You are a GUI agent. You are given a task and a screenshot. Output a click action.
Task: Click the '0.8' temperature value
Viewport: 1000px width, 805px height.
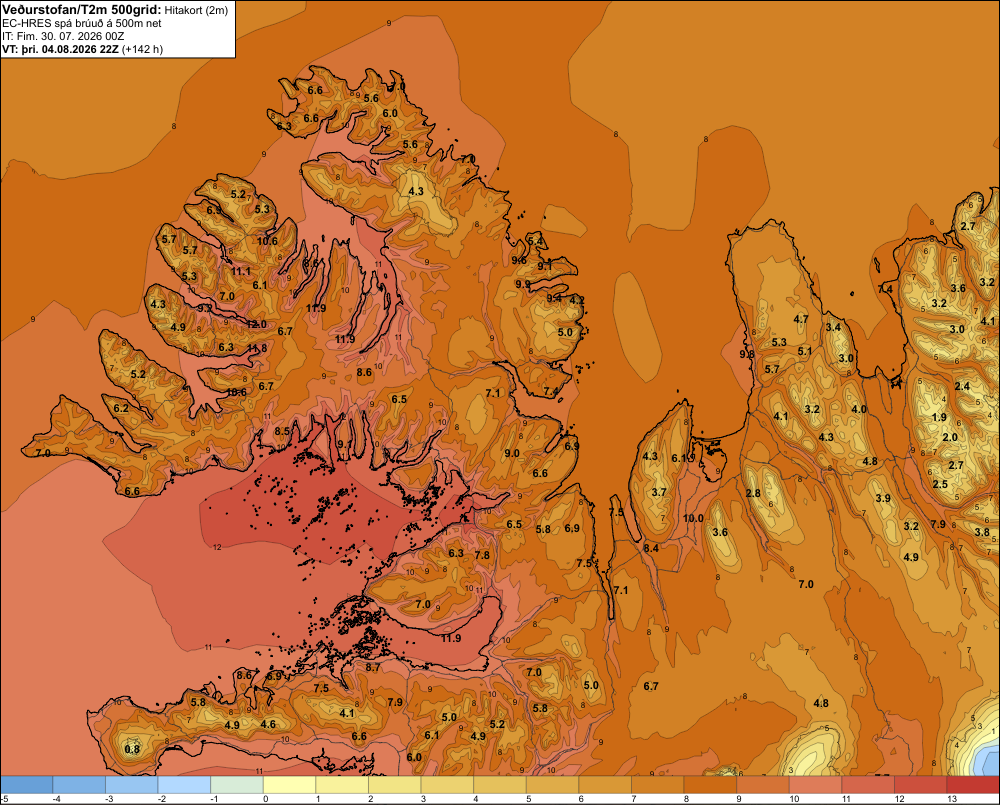[132, 749]
